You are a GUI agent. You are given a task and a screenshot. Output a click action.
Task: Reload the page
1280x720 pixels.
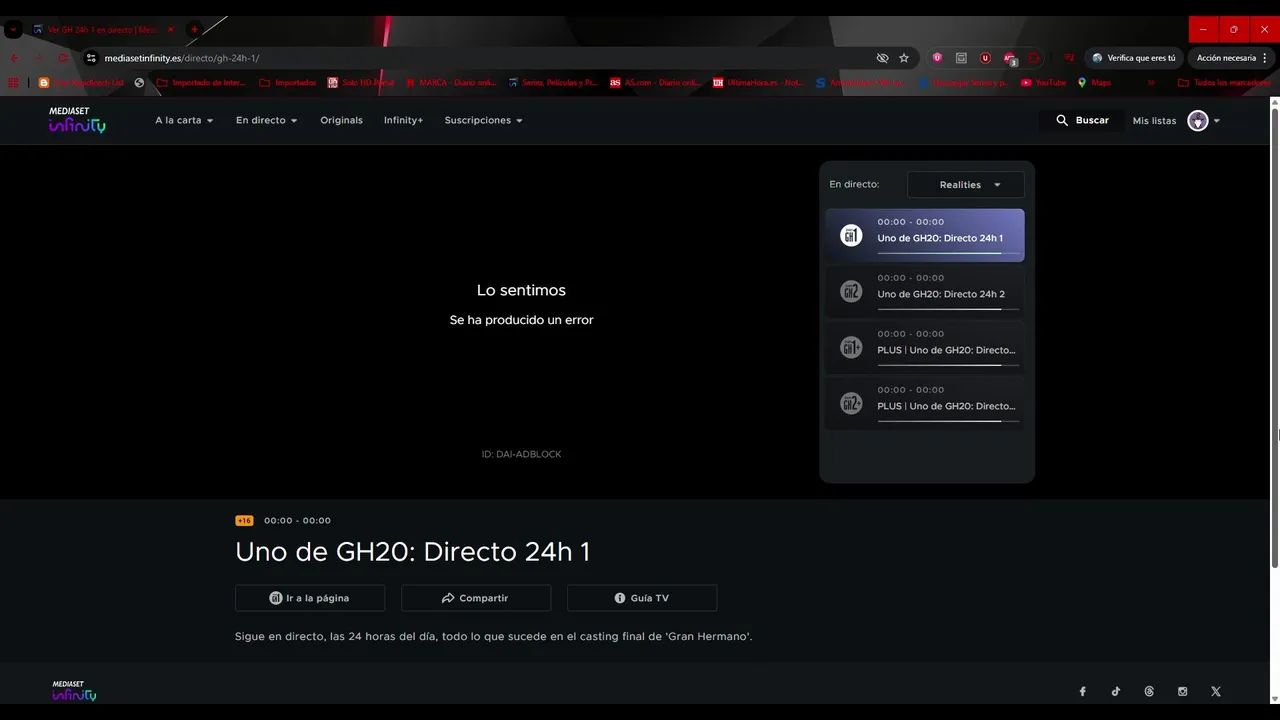coord(62,58)
